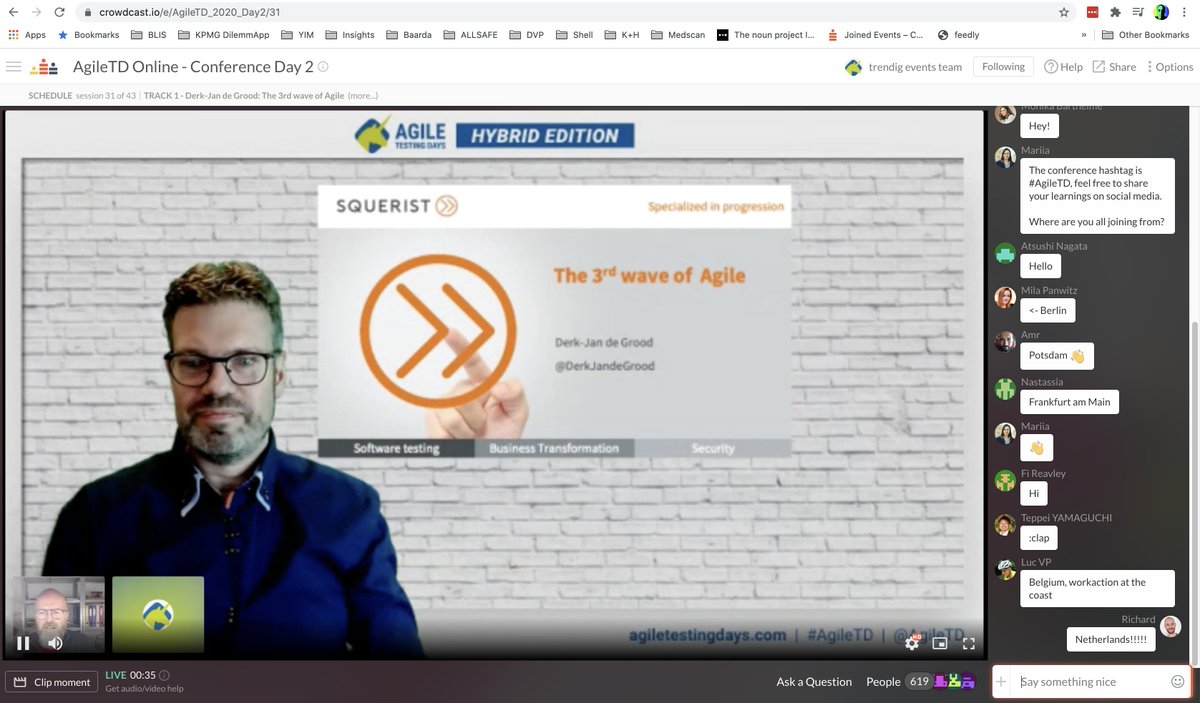This screenshot has height=703, width=1200.
Task: Enable picture-in-picture mode icon
Action: point(940,643)
